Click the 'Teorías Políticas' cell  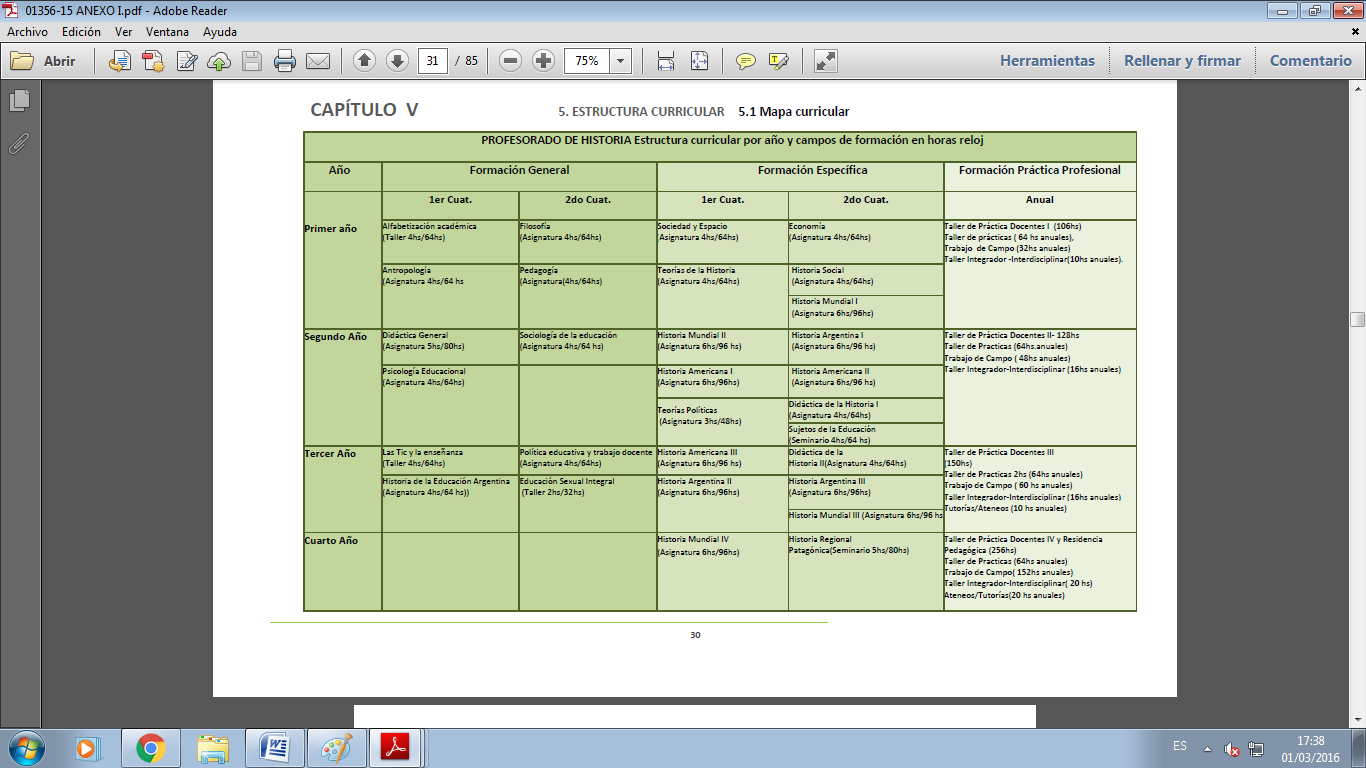[722, 422]
